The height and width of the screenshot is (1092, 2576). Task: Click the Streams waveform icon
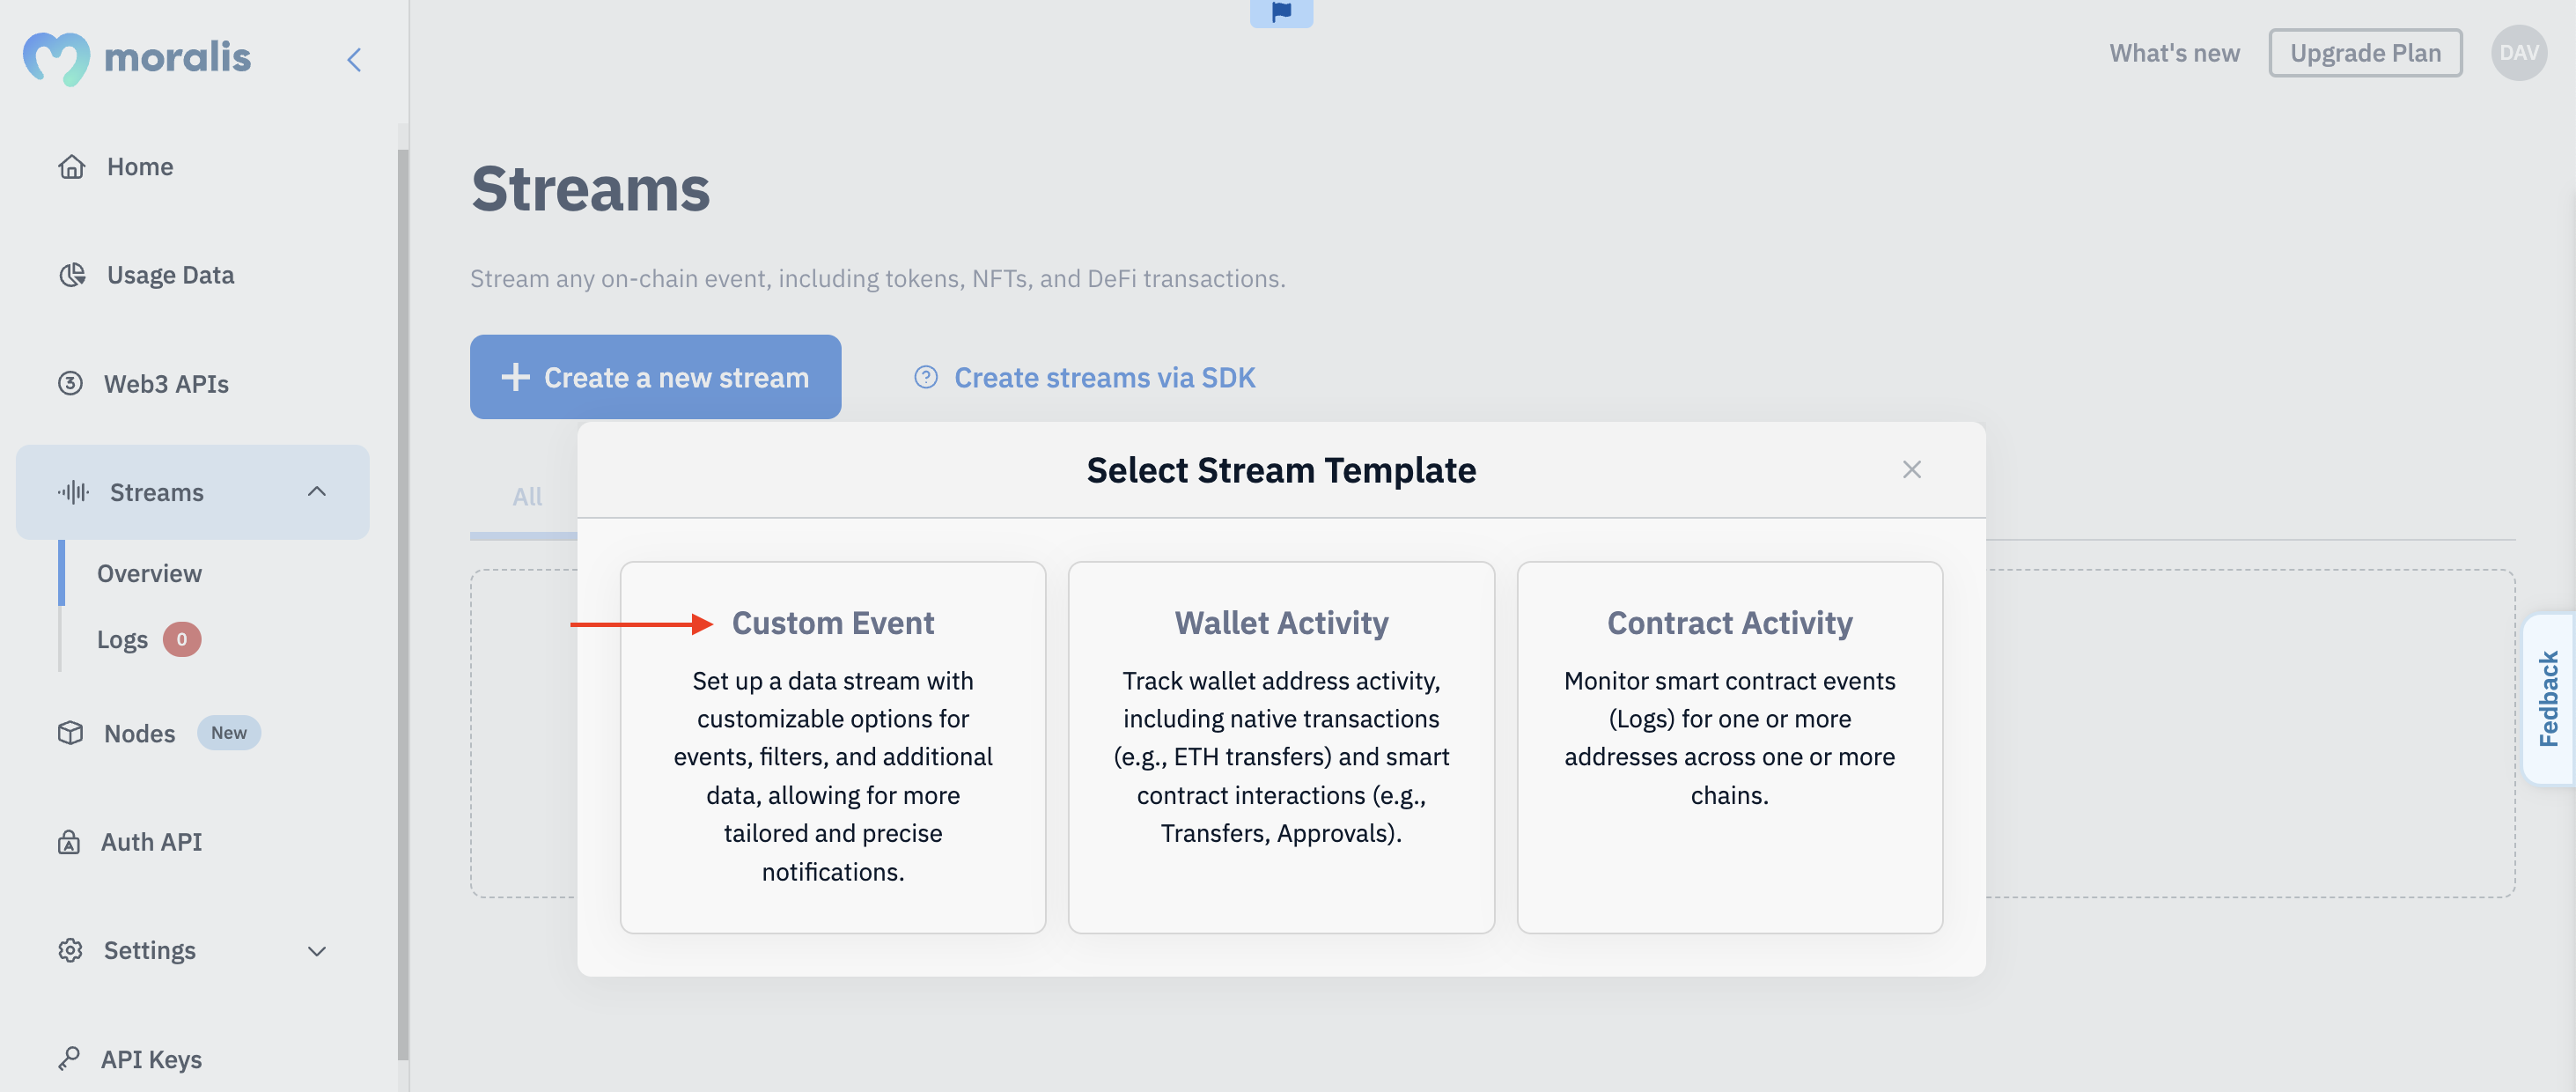(x=73, y=492)
